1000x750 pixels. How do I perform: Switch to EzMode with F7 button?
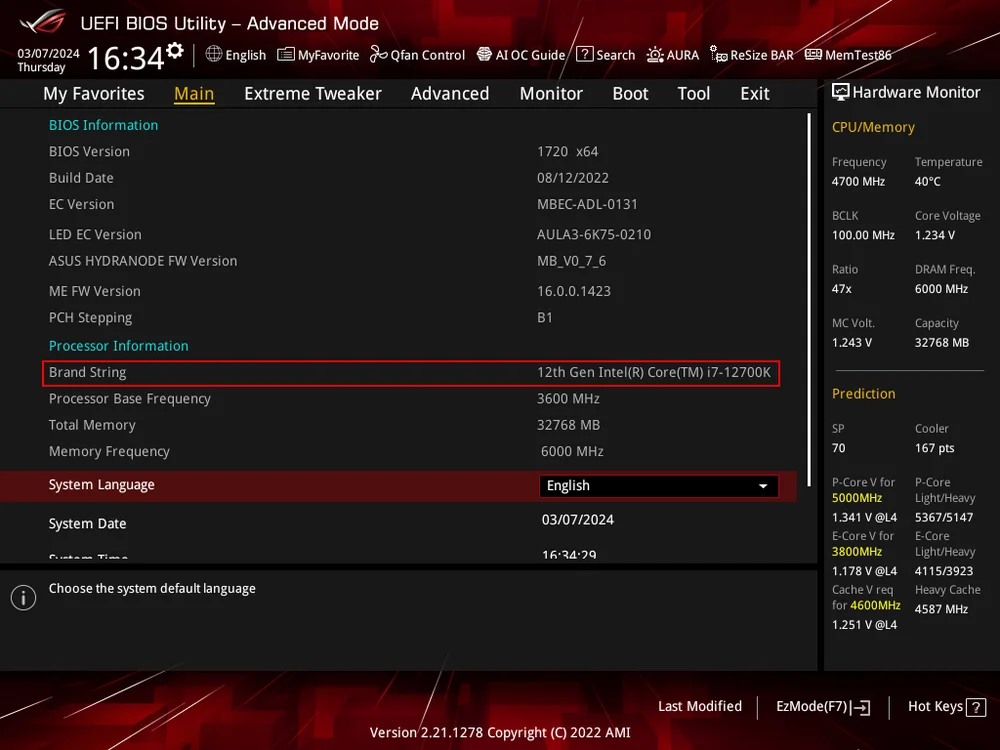[x=820, y=707]
